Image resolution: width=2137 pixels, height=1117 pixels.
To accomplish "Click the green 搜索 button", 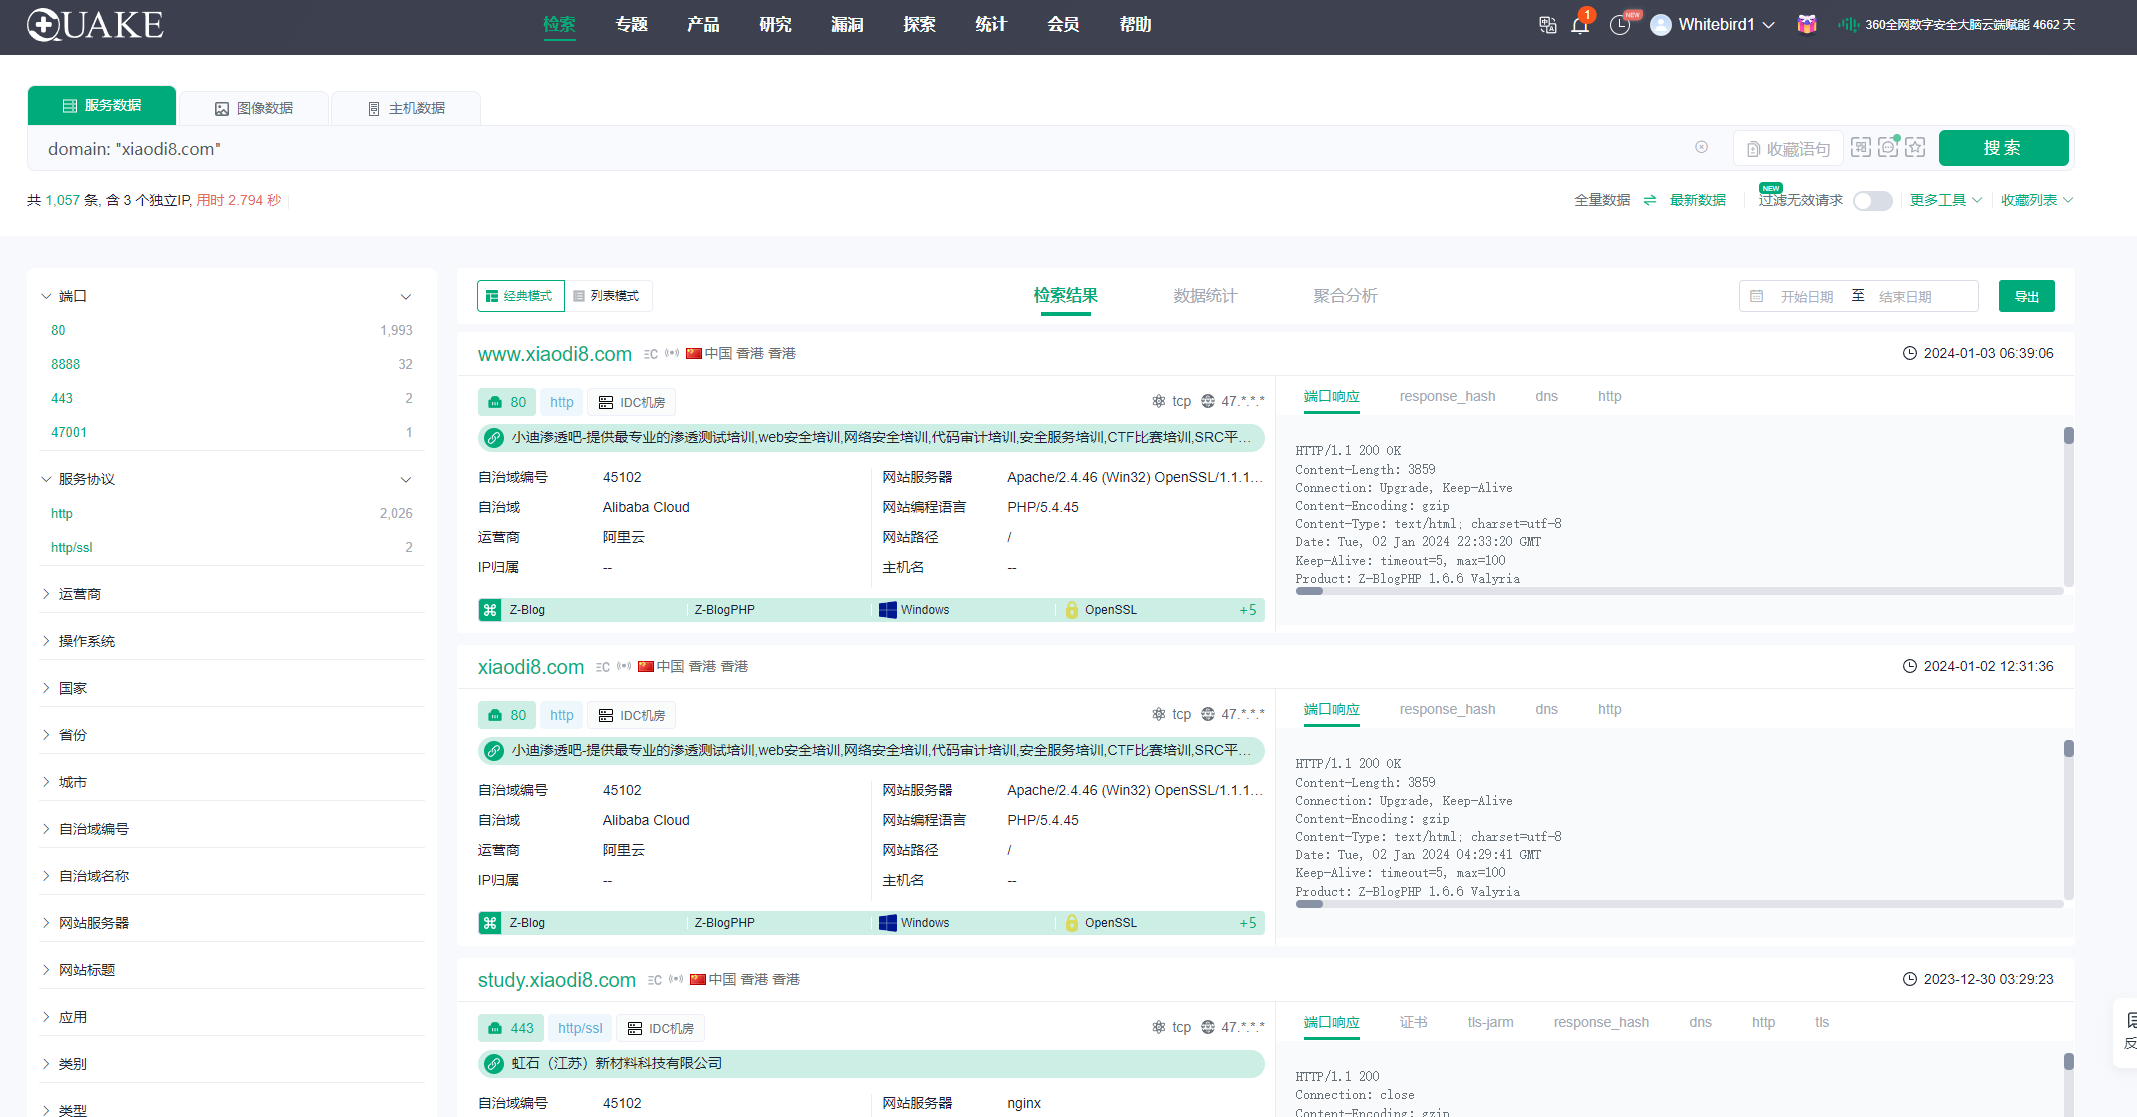I will coord(2002,148).
